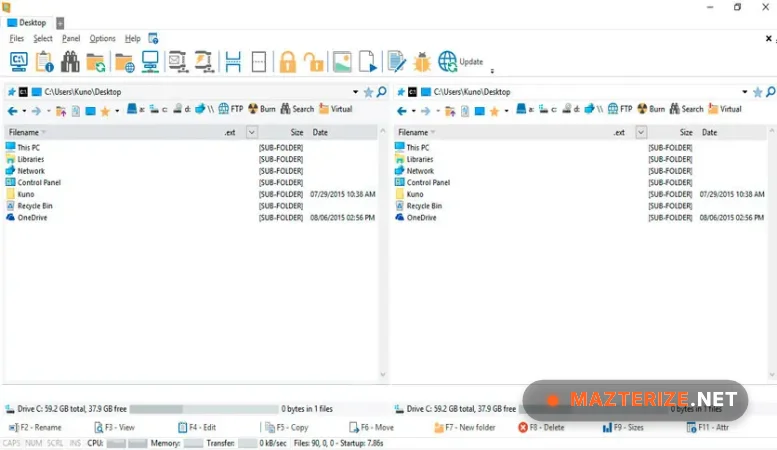
Task: Click the left panel blue pin icon
Action: [x=11, y=92]
